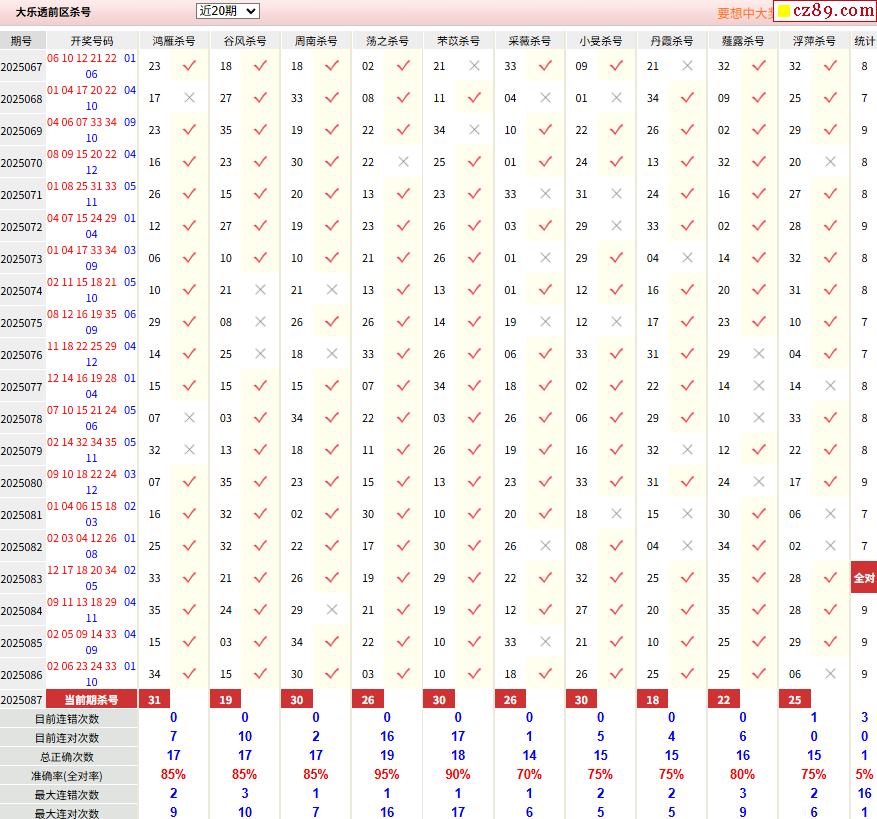Click current kill number 18 under 丹霞杀号

[653, 700]
